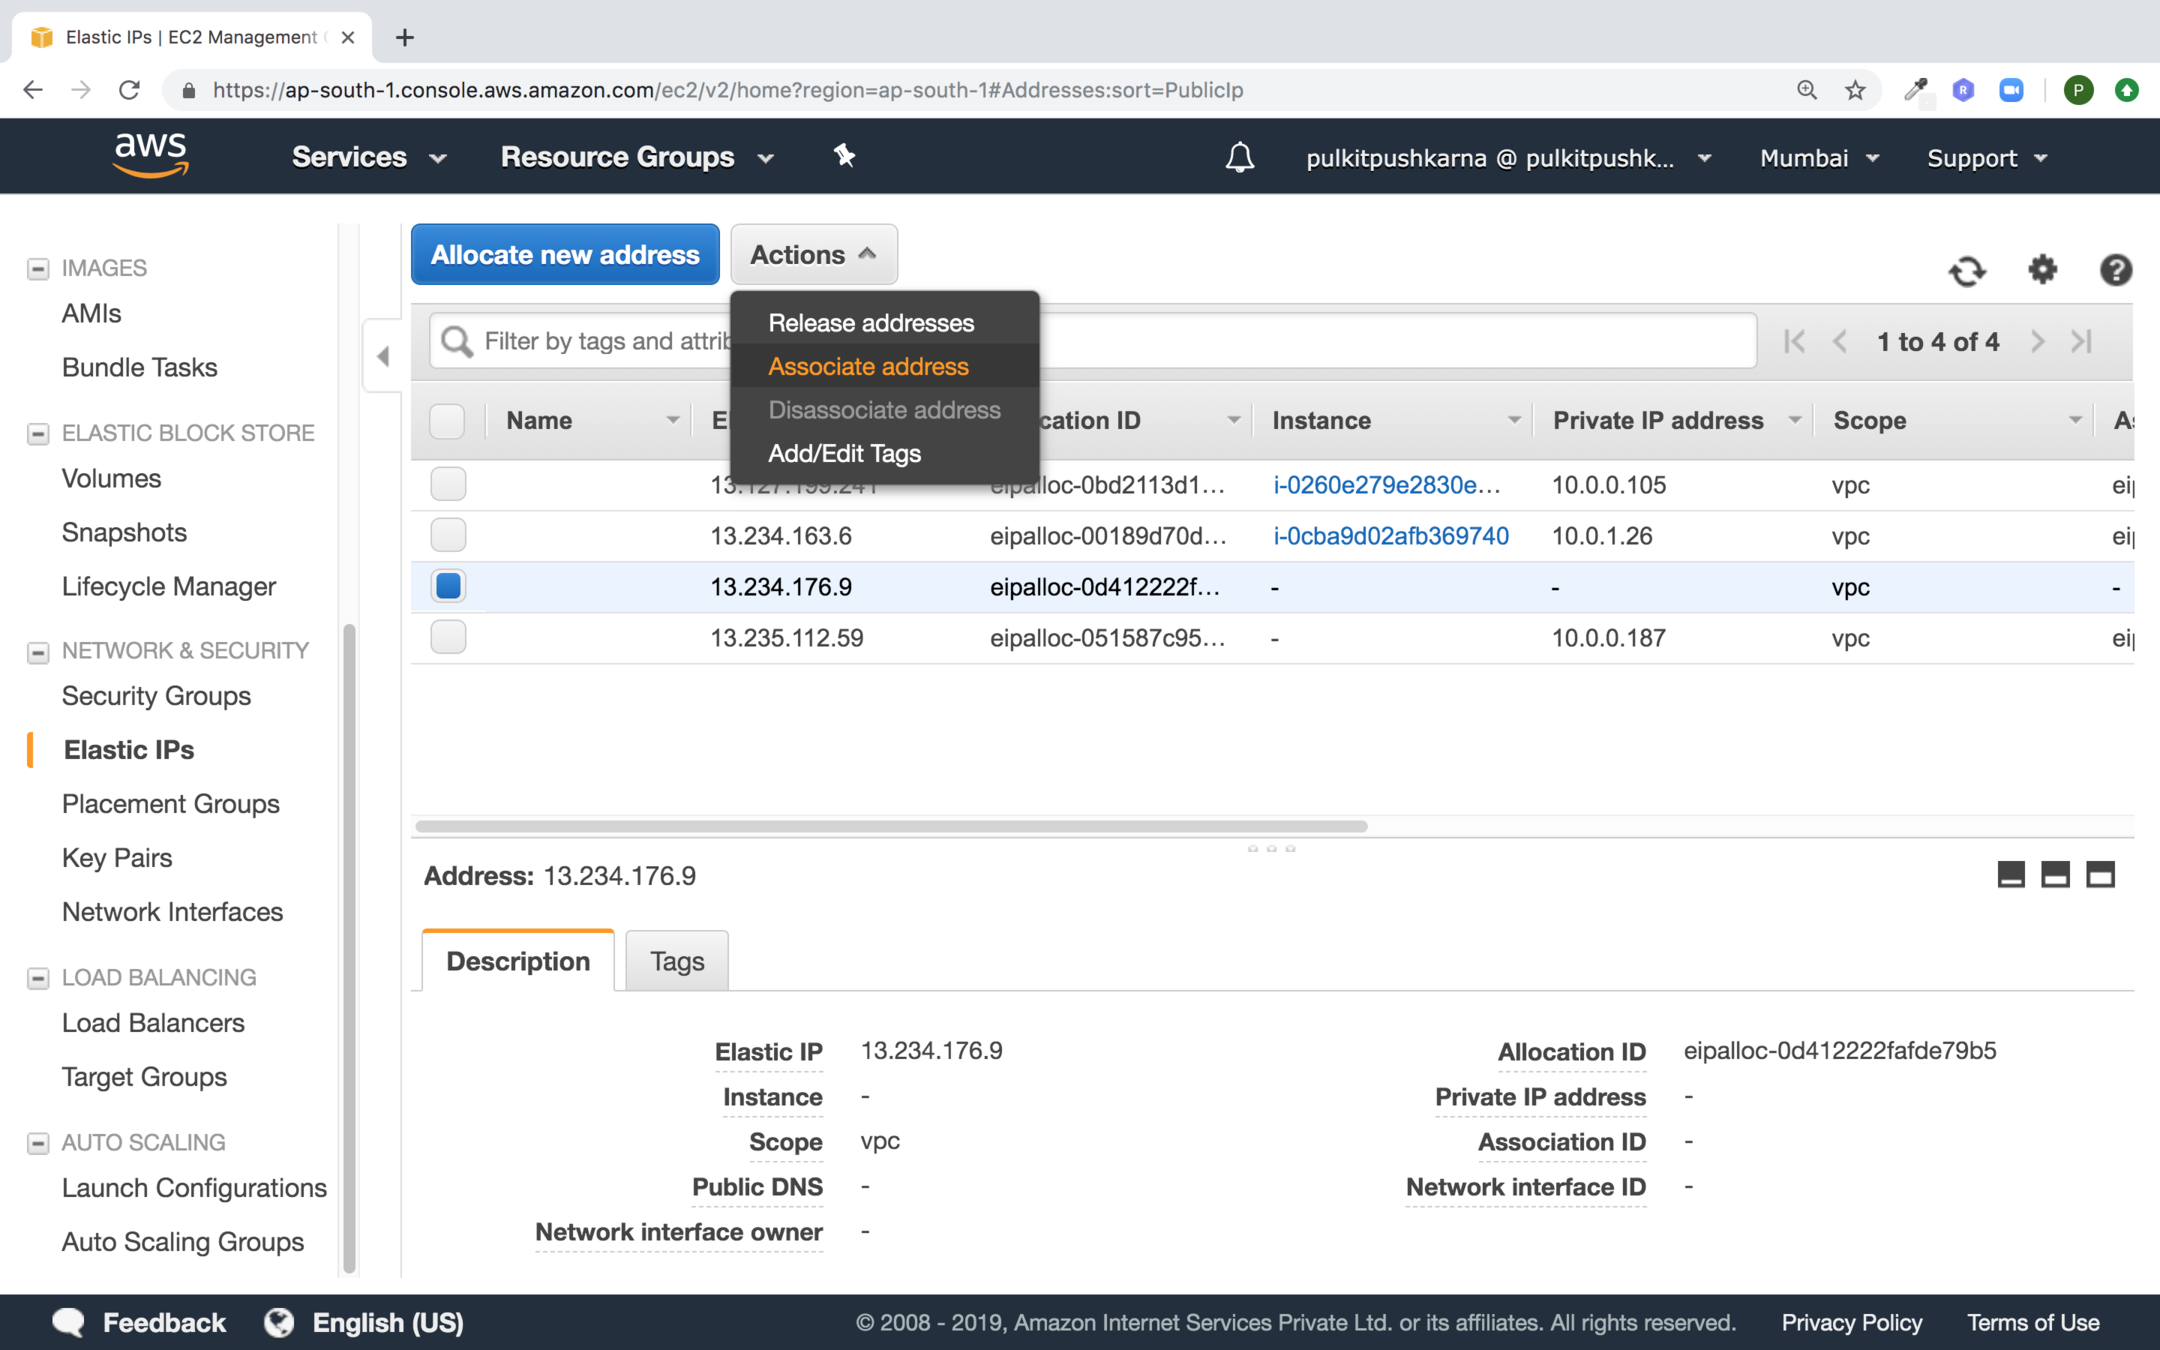Minimize the details pane layout icon
Screen dimensions: 2160x1350
click(x=2011, y=875)
